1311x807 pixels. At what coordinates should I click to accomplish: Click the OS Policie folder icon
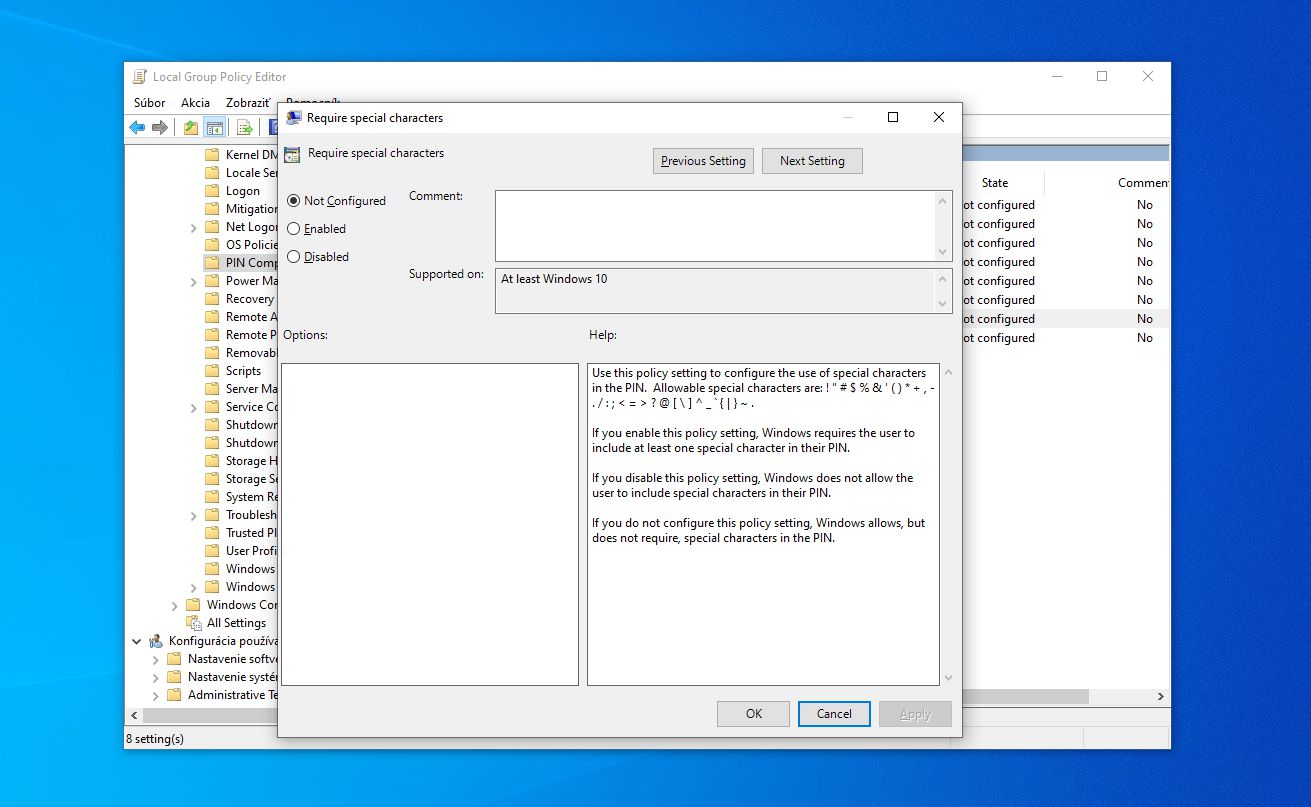click(x=211, y=245)
